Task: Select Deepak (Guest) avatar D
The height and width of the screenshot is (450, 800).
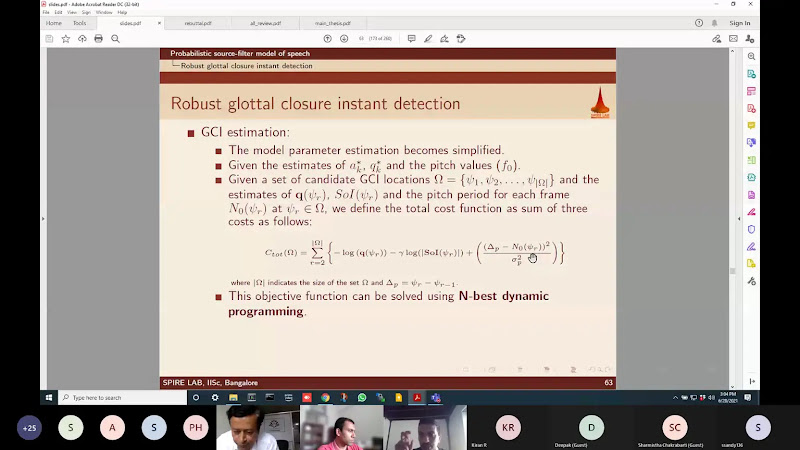Action: pyautogui.click(x=591, y=428)
